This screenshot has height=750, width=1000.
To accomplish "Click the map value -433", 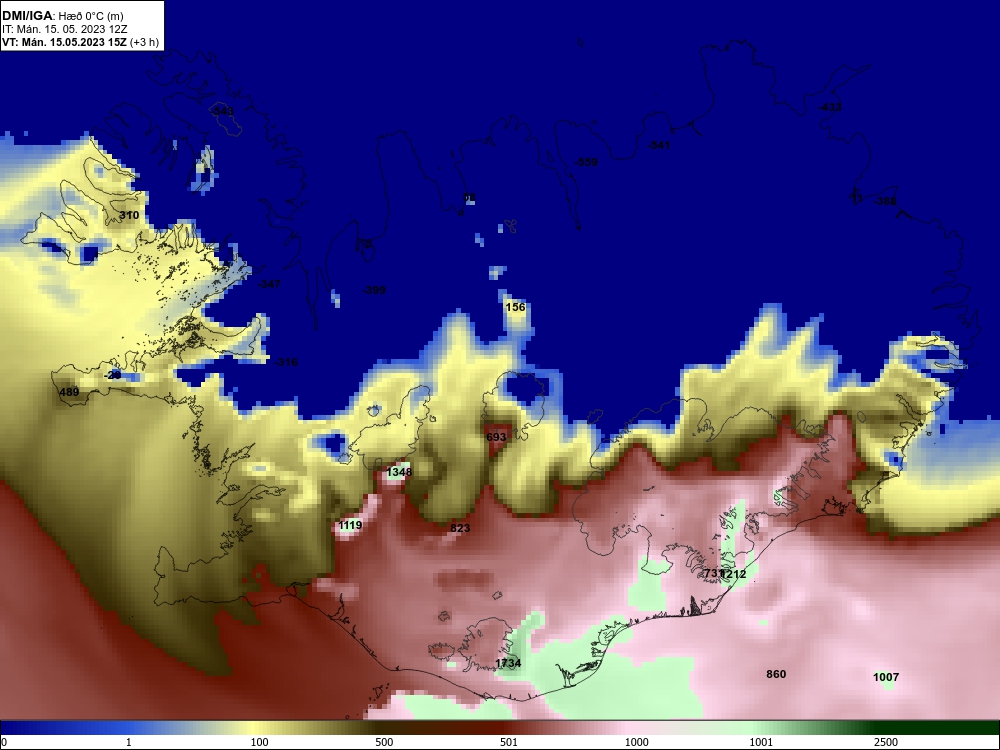I will (x=830, y=107).
